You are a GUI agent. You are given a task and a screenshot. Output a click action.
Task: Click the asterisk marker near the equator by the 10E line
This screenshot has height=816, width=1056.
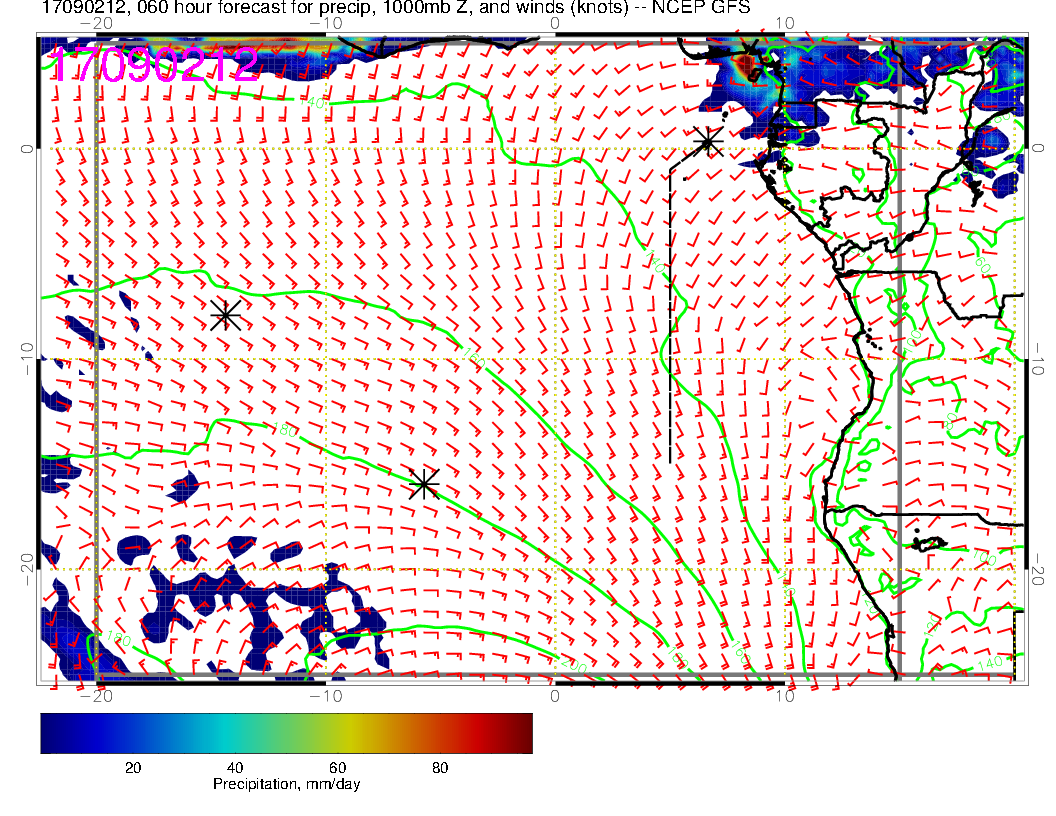coord(708,141)
